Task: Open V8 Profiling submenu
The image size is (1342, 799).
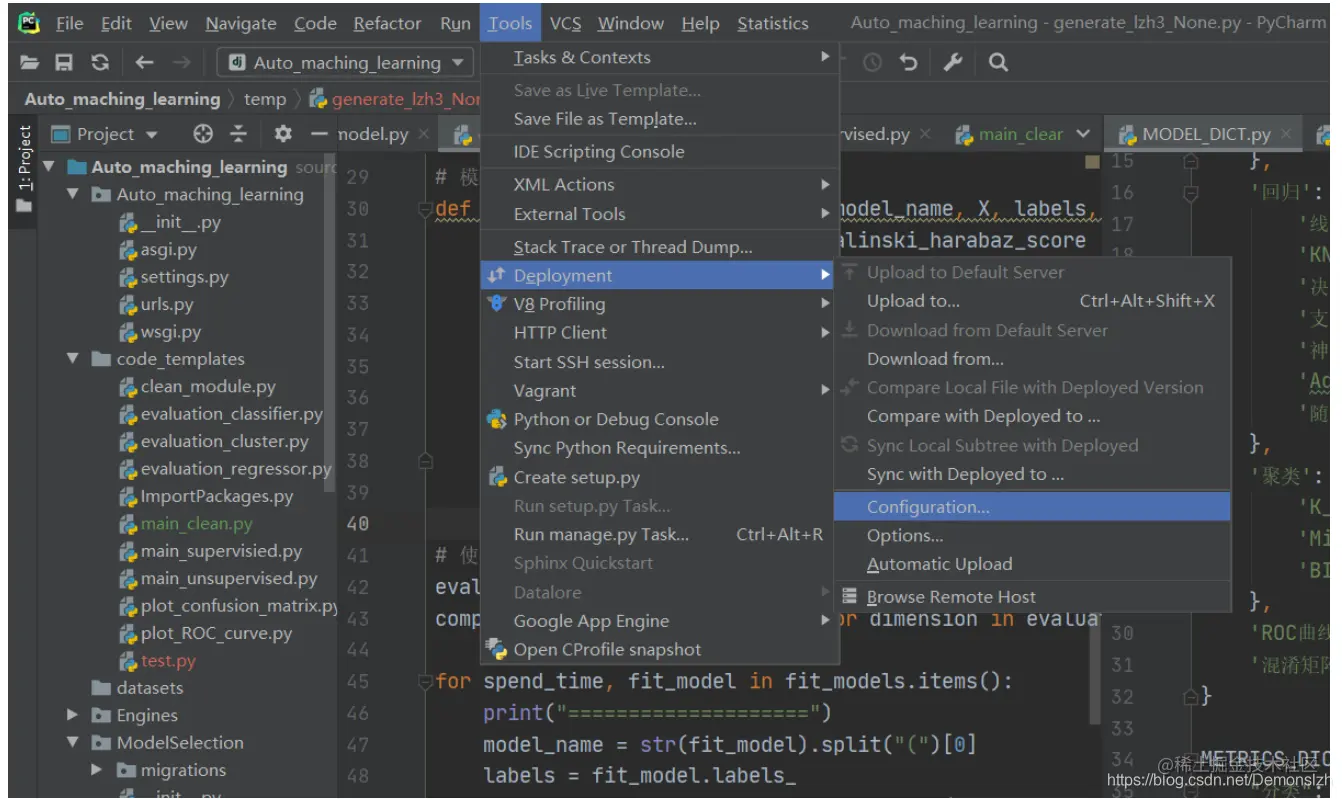Action: tap(659, 304)
